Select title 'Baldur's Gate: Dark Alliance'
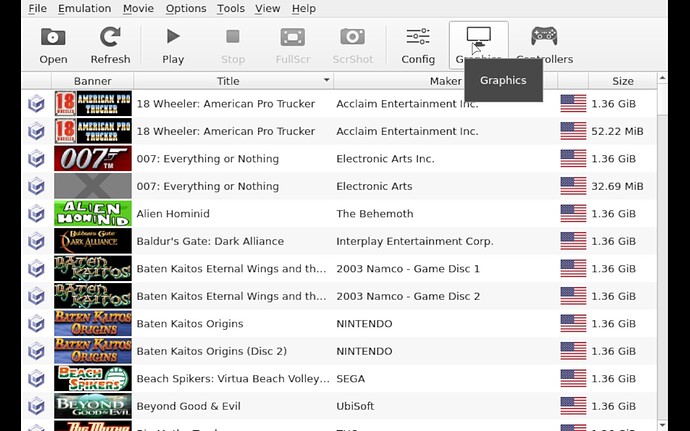 210,241
